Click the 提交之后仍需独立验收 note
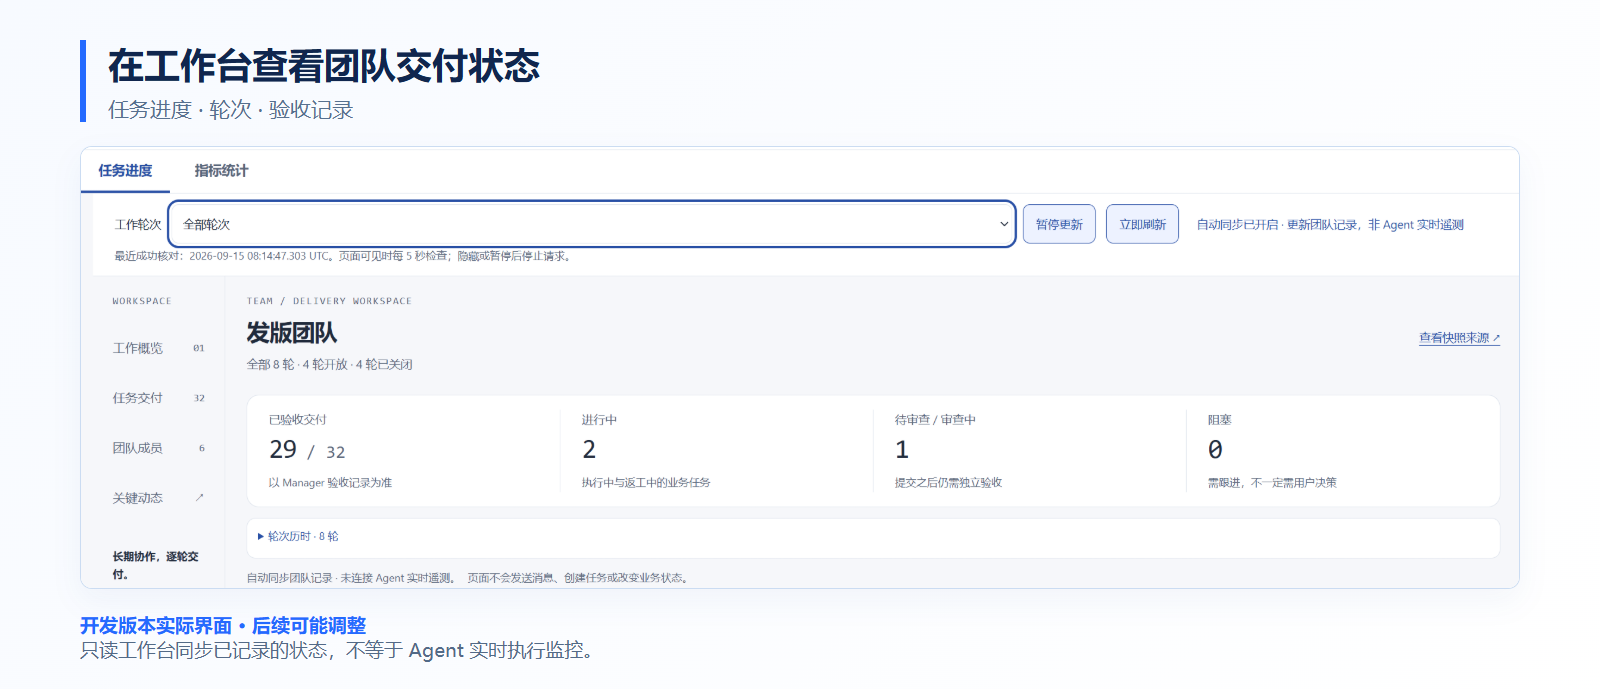The width and height of the screenshot is (1600, 689). [x=948, y=483]
